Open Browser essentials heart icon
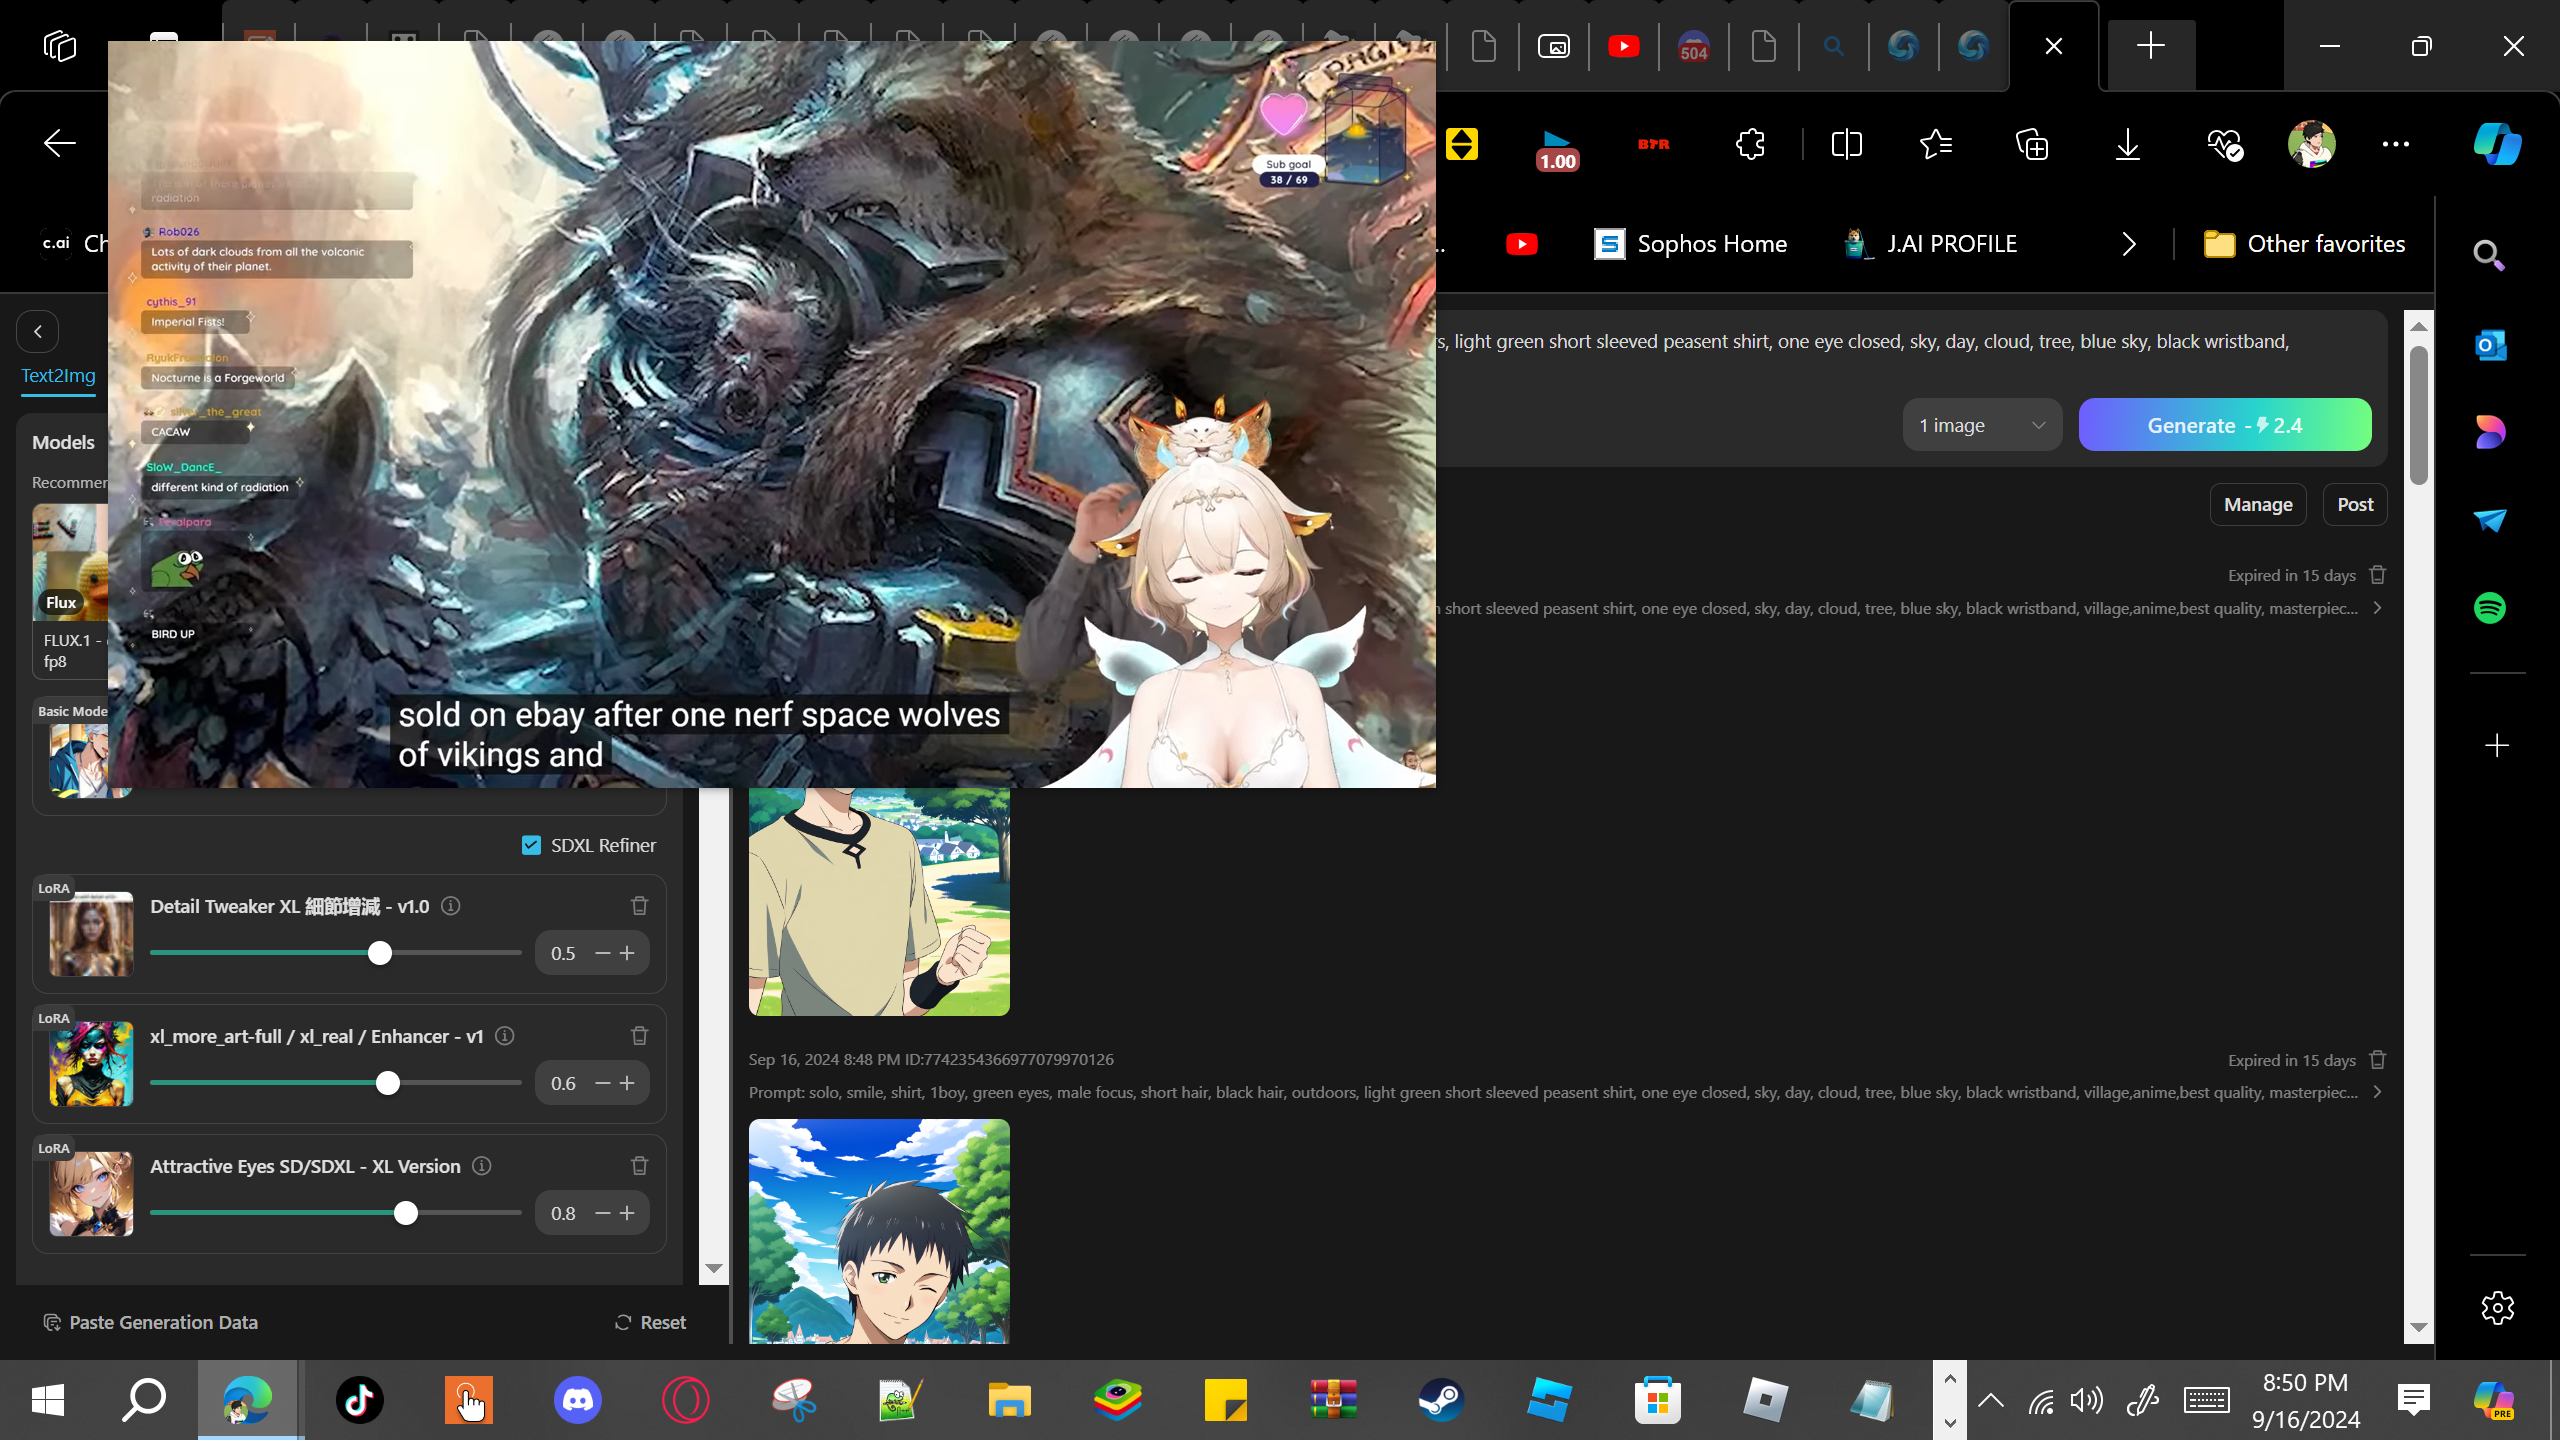 point(2224,144)
